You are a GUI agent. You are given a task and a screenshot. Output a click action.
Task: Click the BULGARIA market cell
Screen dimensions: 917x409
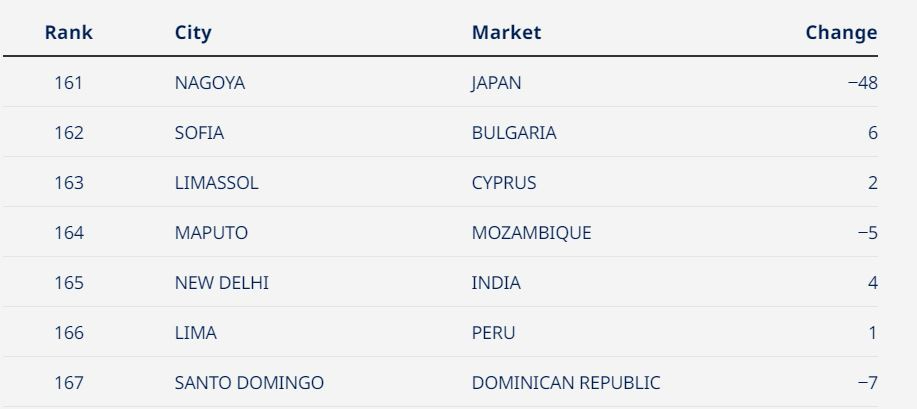514,133
